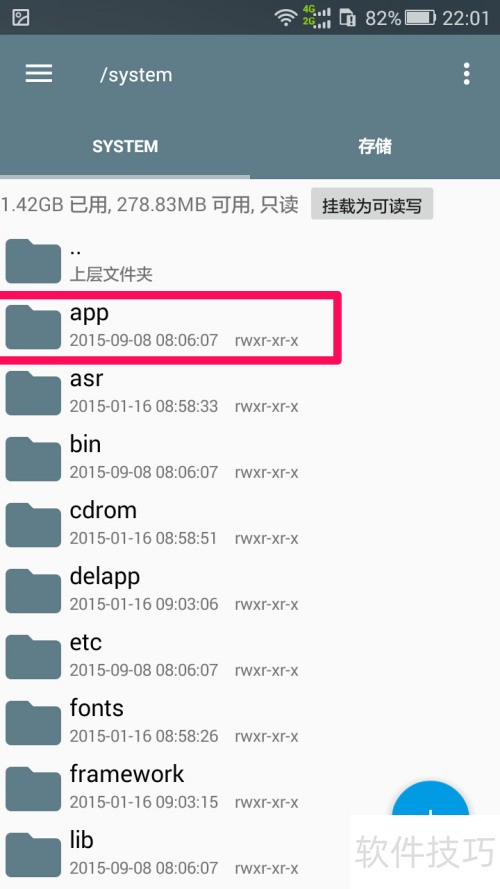500x889 pixels.
Task: Tap the picture notification icon in status bar
Action: pyautogui.click(x=21, y=18)
